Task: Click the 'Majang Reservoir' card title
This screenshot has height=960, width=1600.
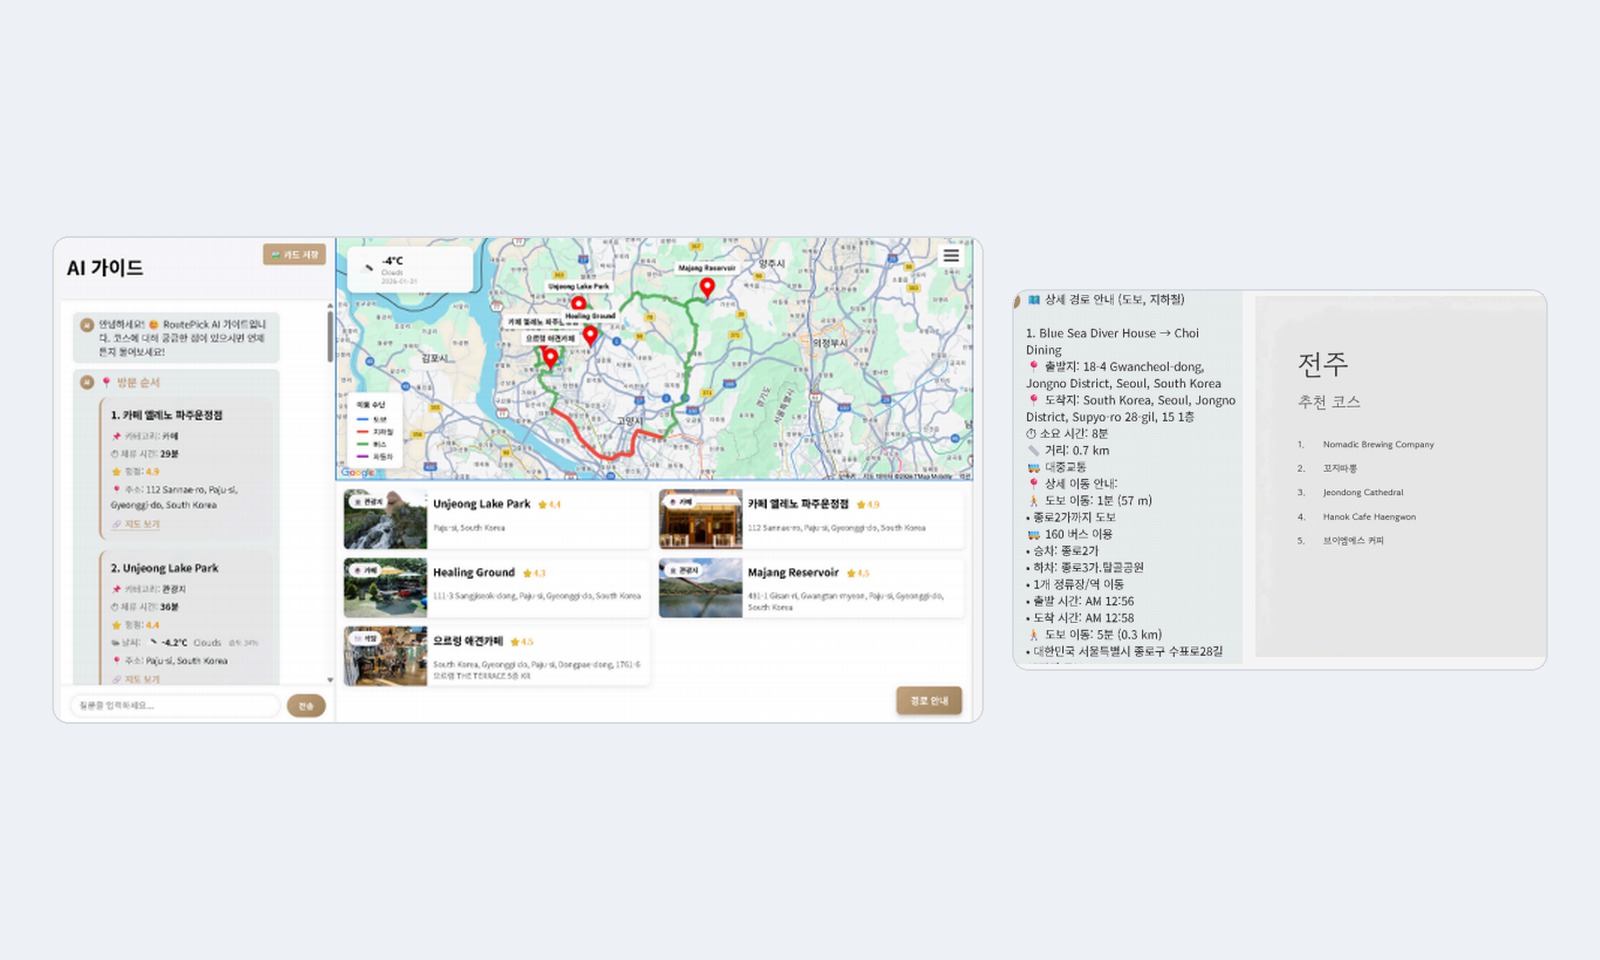Action: pos(793,573)
